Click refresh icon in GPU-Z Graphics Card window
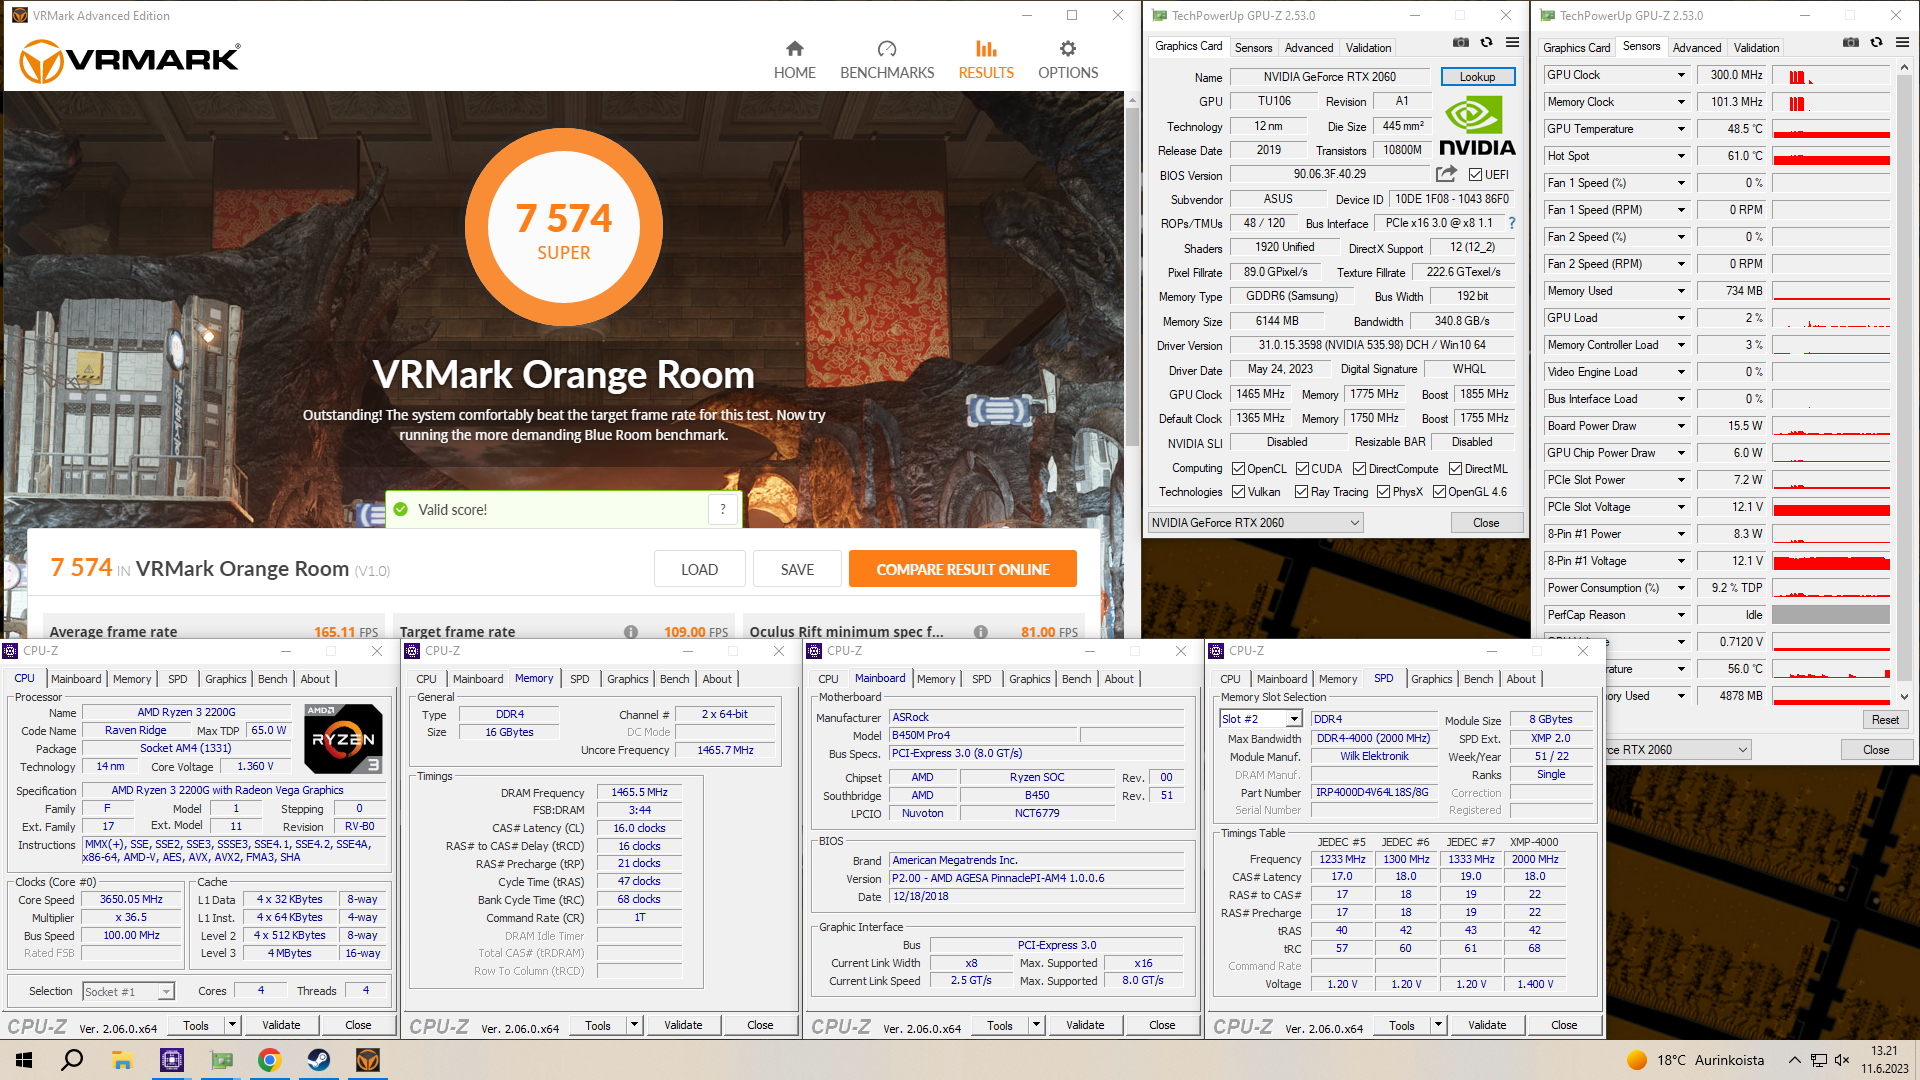 click(x=1487, y=42)
